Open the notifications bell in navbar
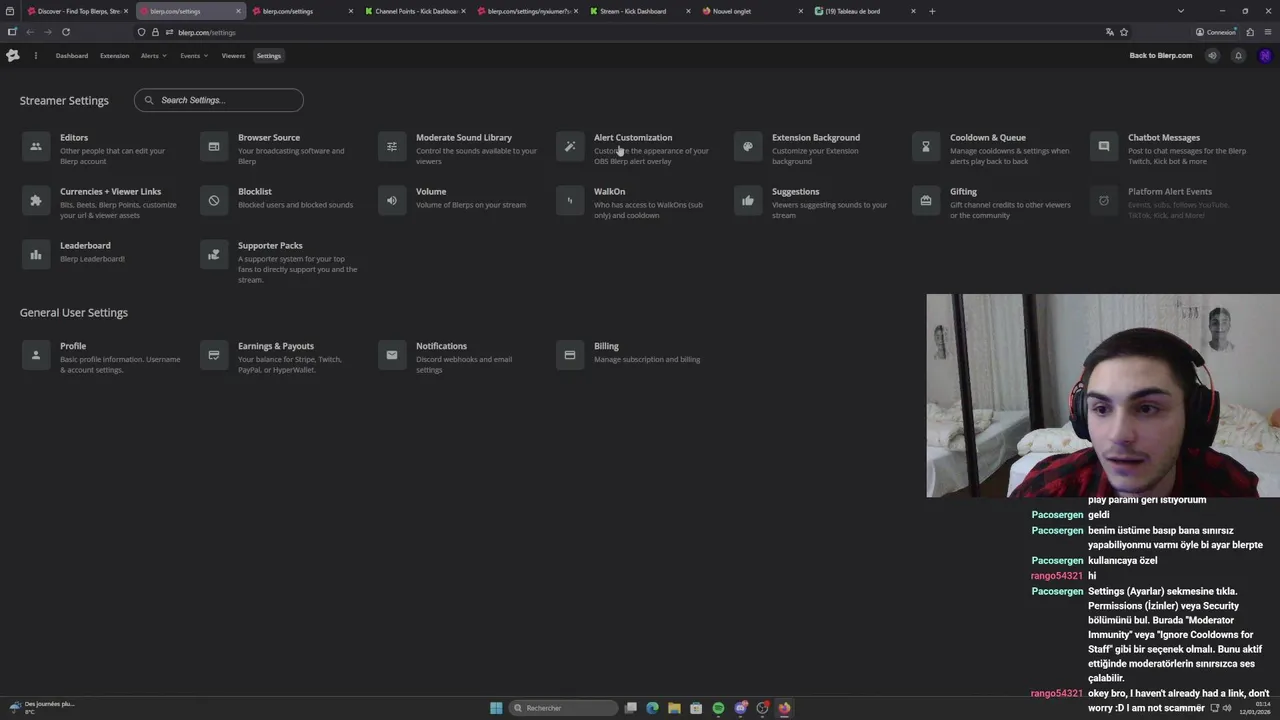This screenshot has width=1280, height=720. click(x=1238, y=56)
